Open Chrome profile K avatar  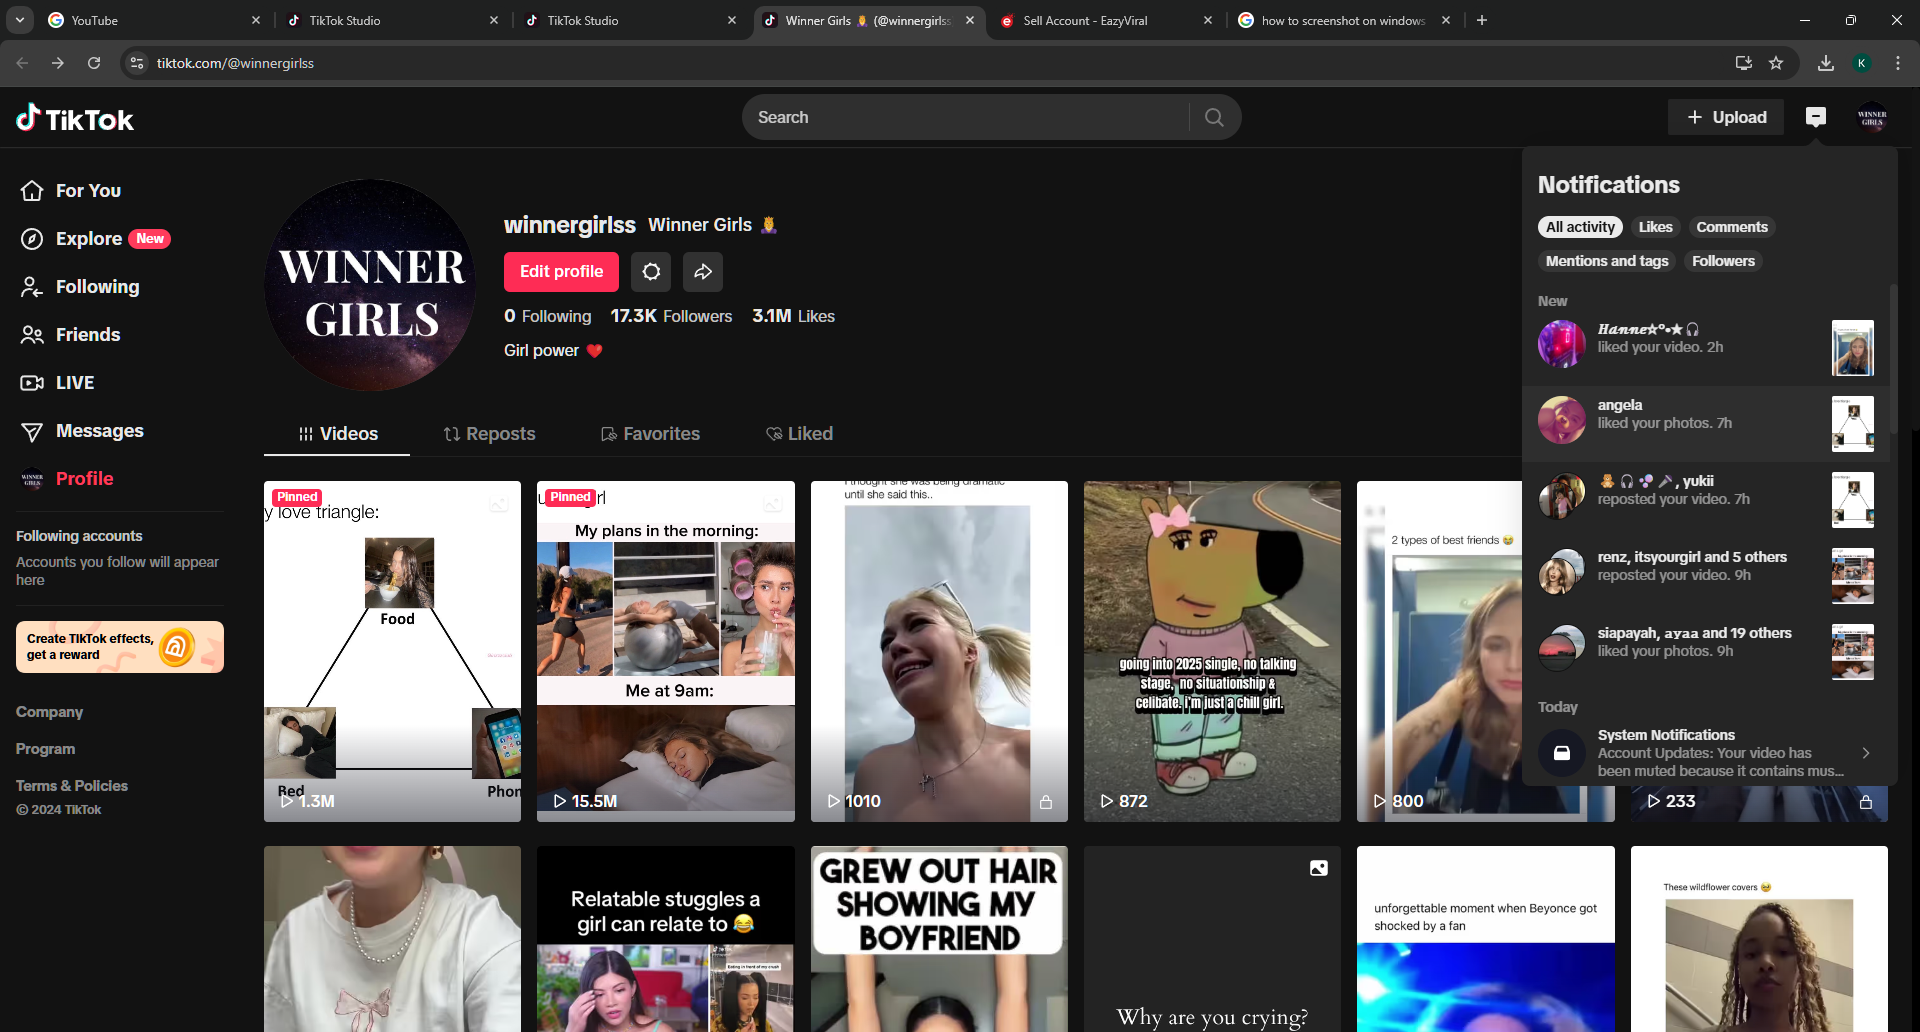(x=1862, y=63)
